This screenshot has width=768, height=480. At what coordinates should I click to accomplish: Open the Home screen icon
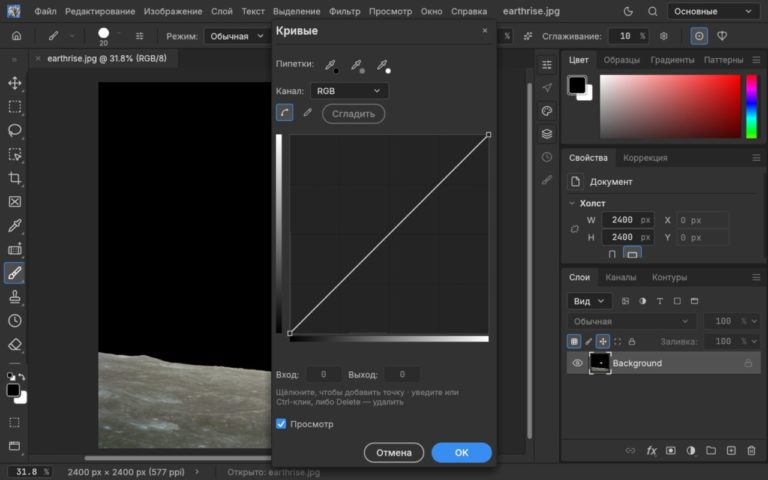coord(16,36)
